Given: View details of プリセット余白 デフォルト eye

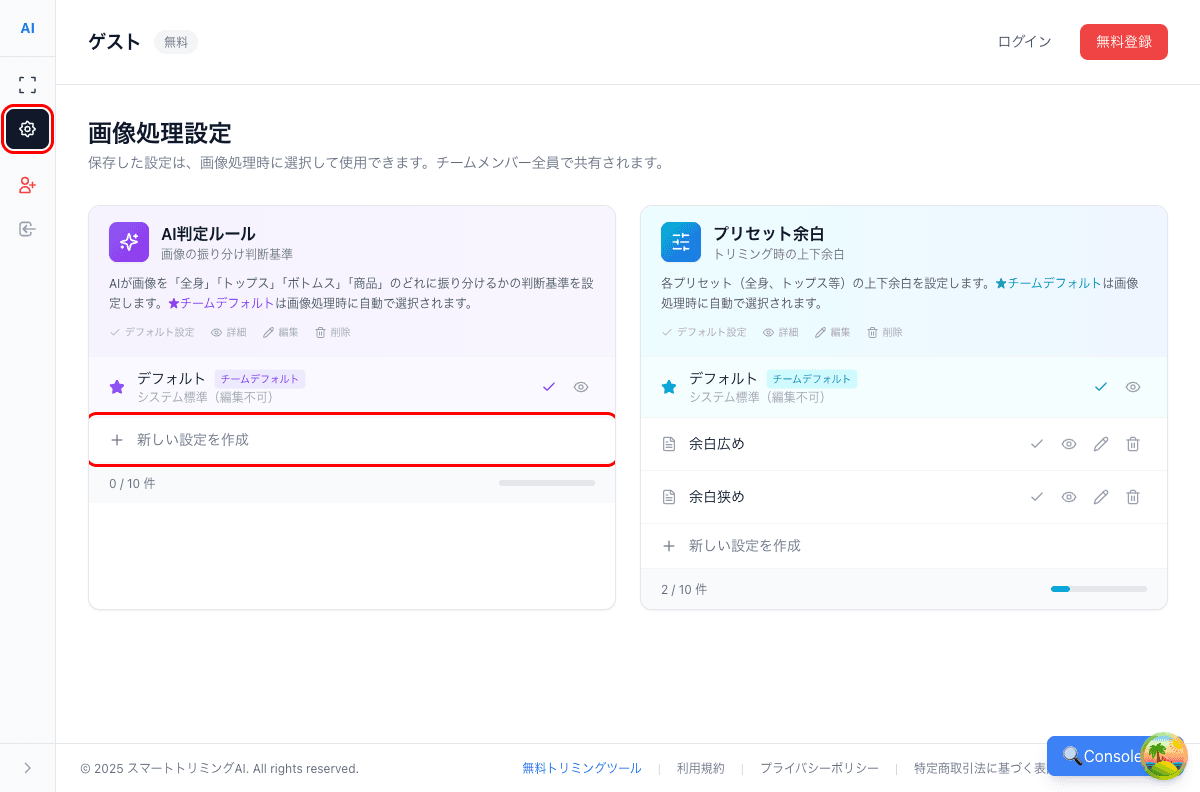Looking at the screenshot, I should (1133, 387).
